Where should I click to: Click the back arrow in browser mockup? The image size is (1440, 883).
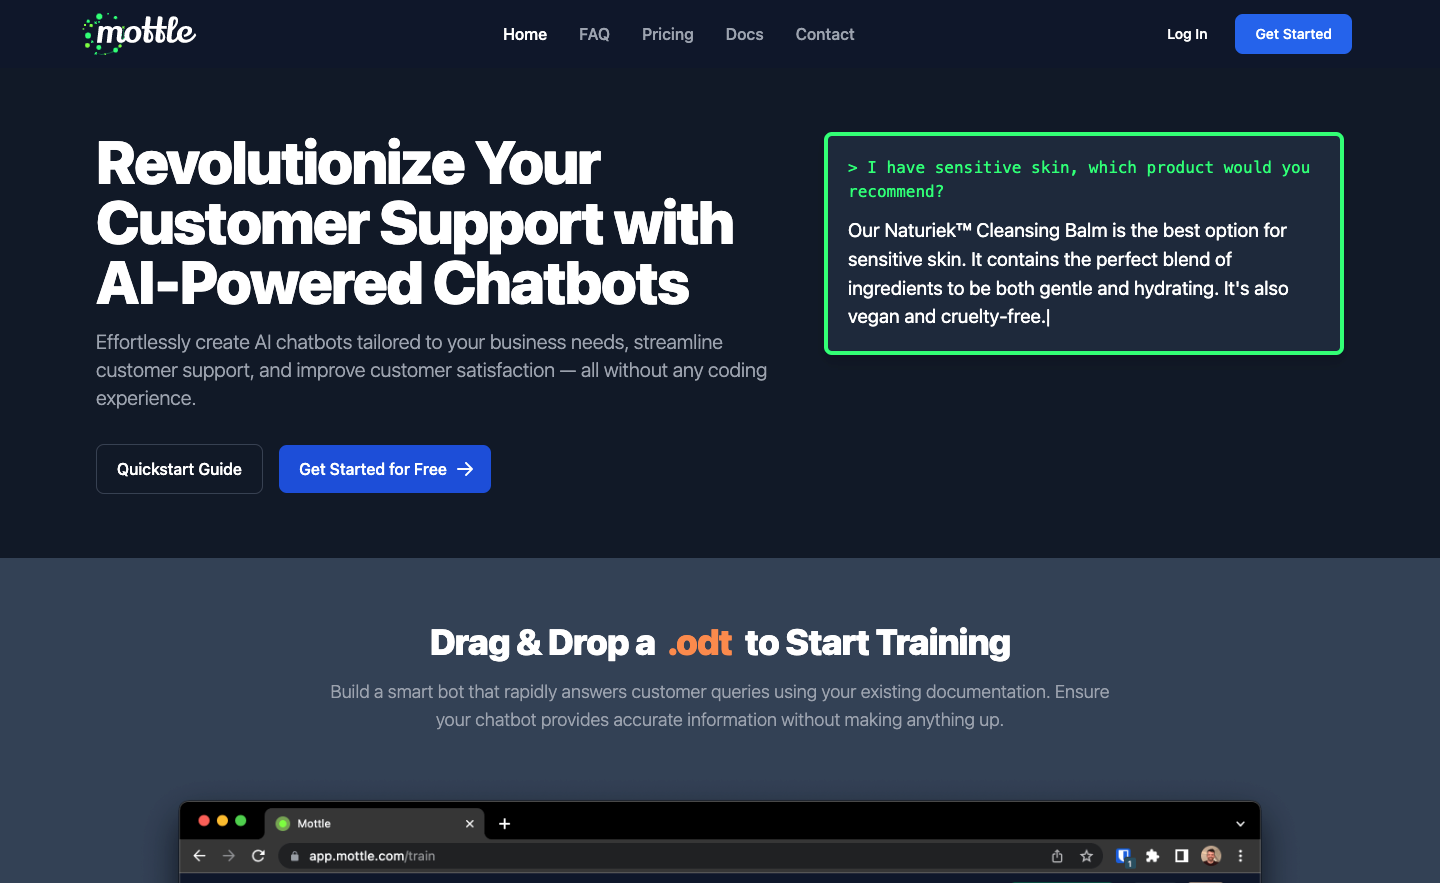click(x=199, y=856)
